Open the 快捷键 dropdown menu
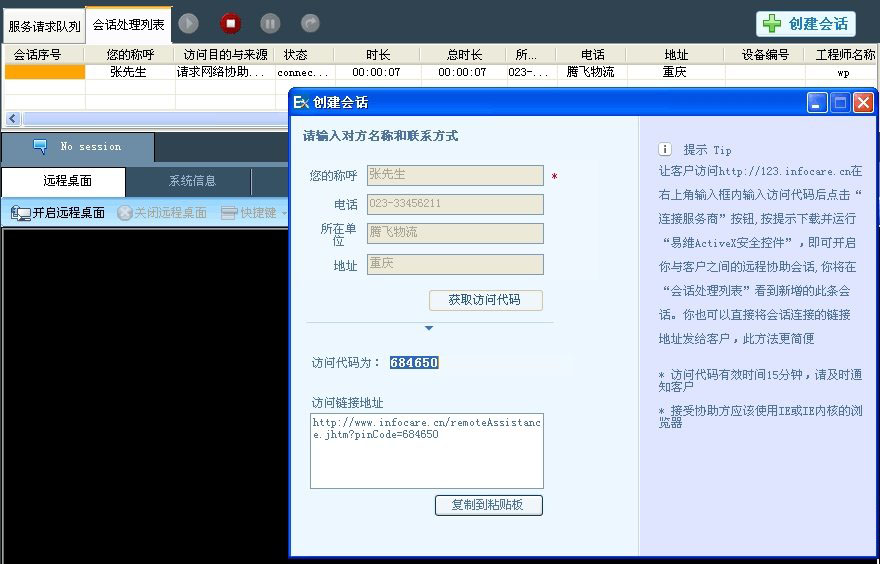Screen dimensions: 880x564 click(253, 213)
